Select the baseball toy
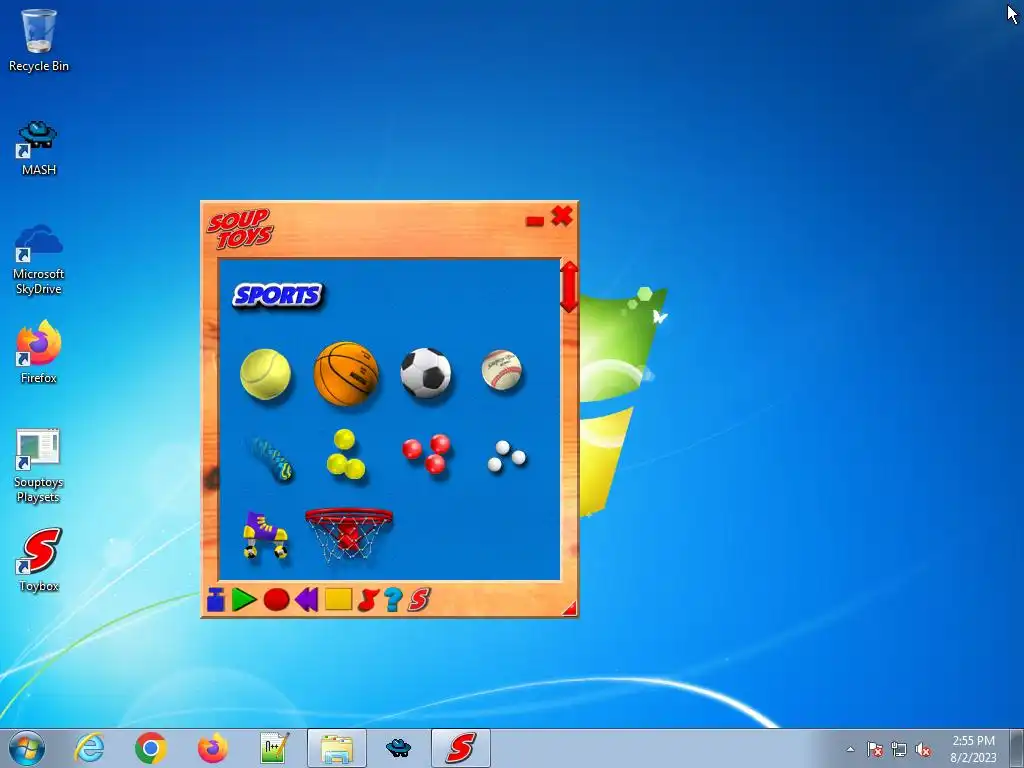 [502, 370]
